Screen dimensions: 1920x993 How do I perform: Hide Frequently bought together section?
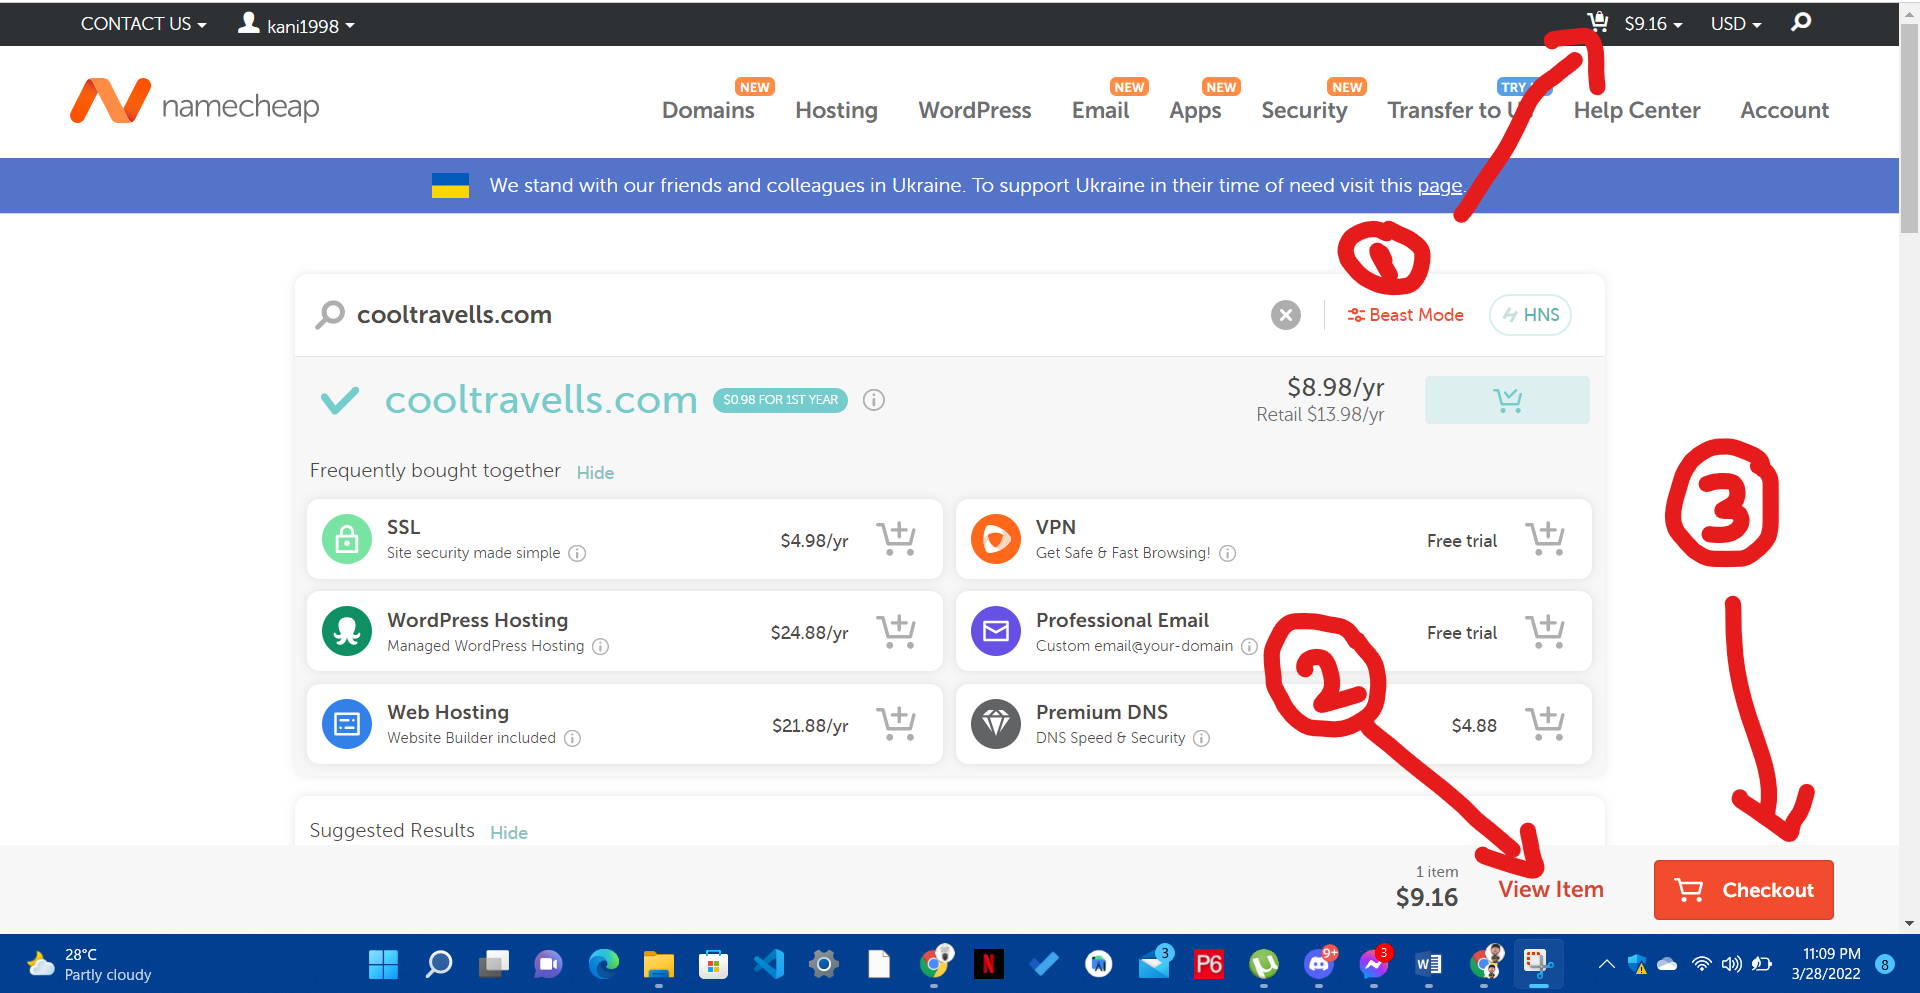point(595,473)
